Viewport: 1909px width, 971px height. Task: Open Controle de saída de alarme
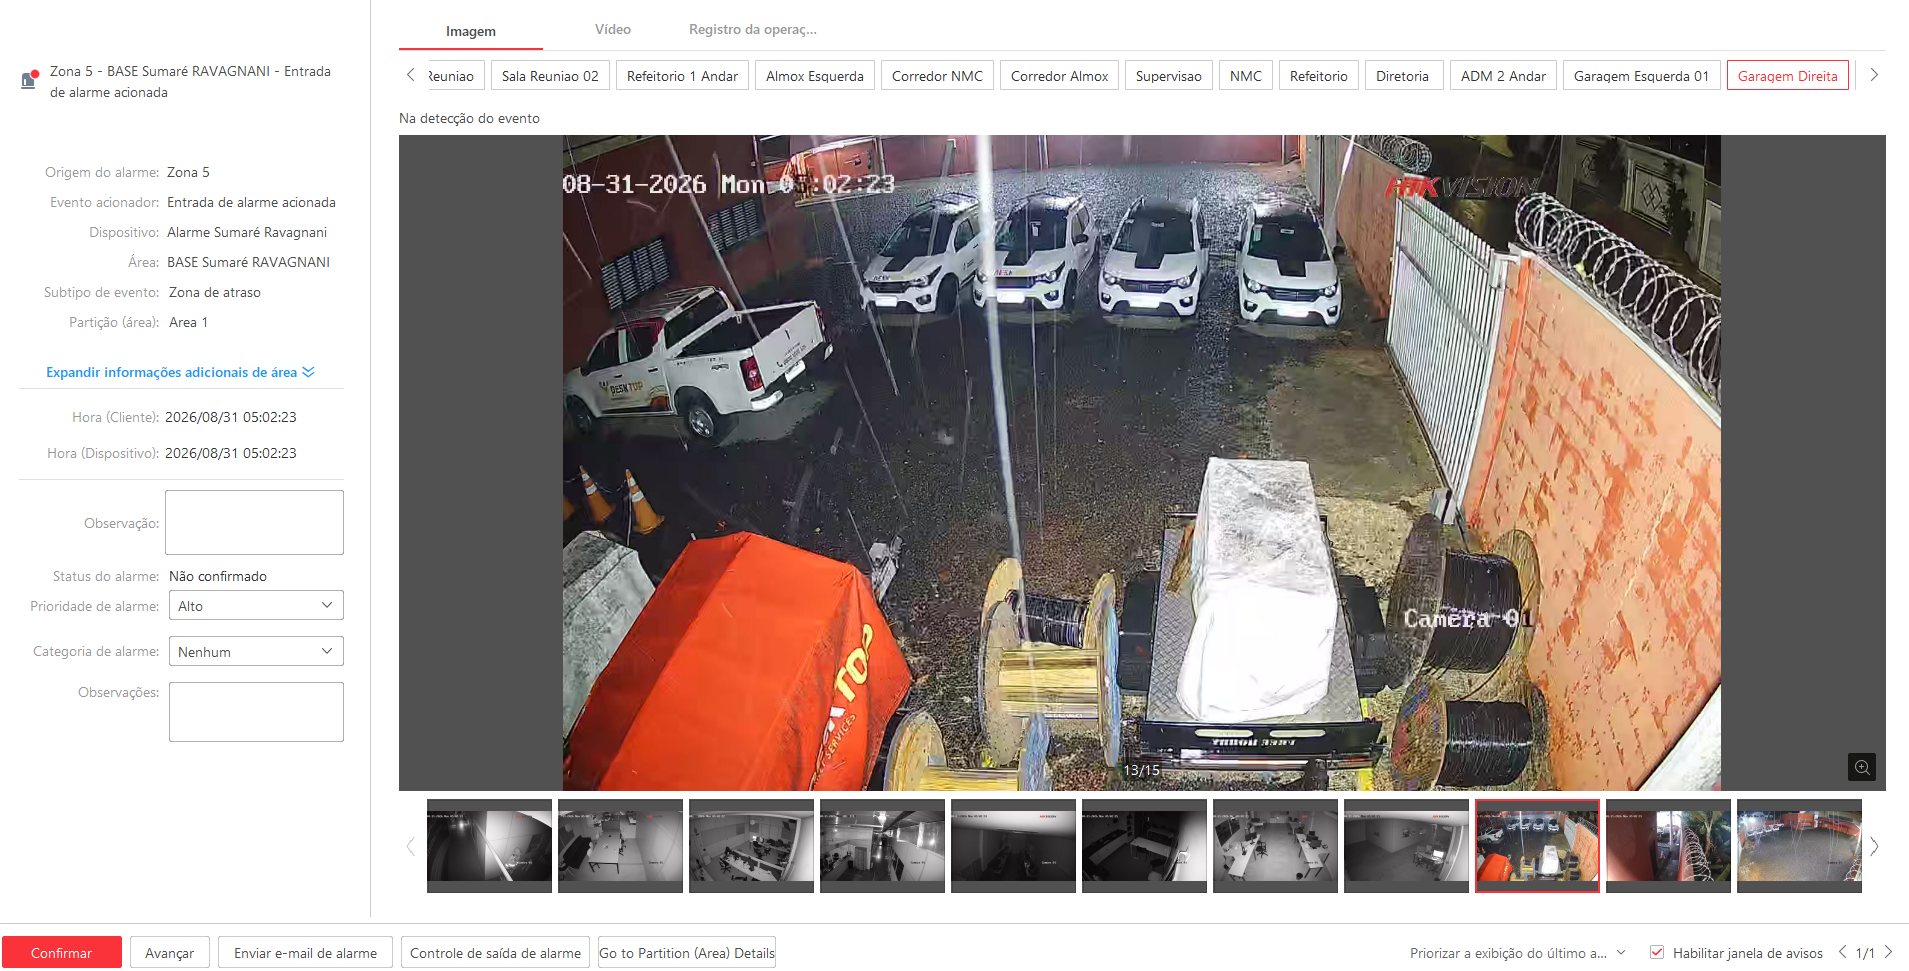pyautogui.click(x=496, y=953)
